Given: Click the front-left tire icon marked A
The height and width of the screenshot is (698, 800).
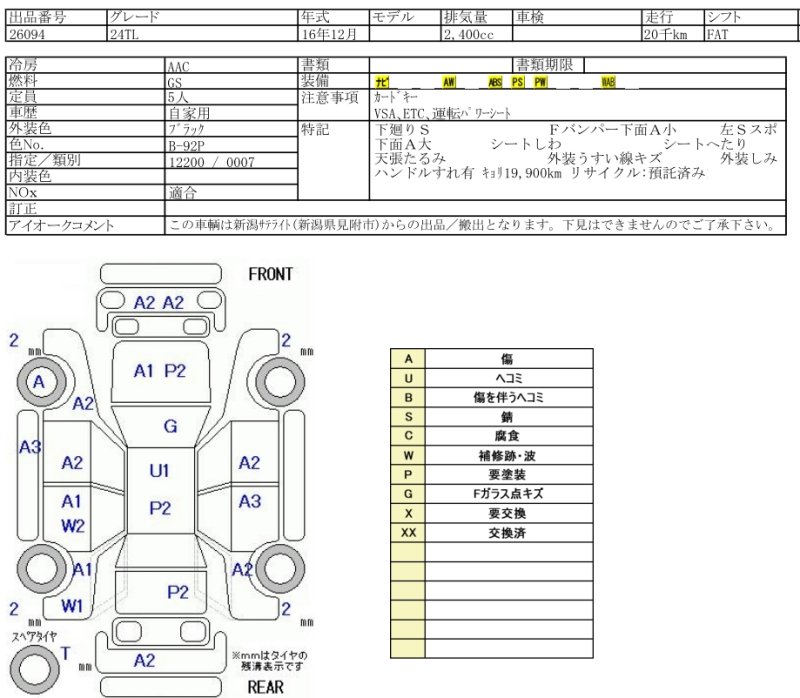Looking at the screenshot, I should point(40,383).
